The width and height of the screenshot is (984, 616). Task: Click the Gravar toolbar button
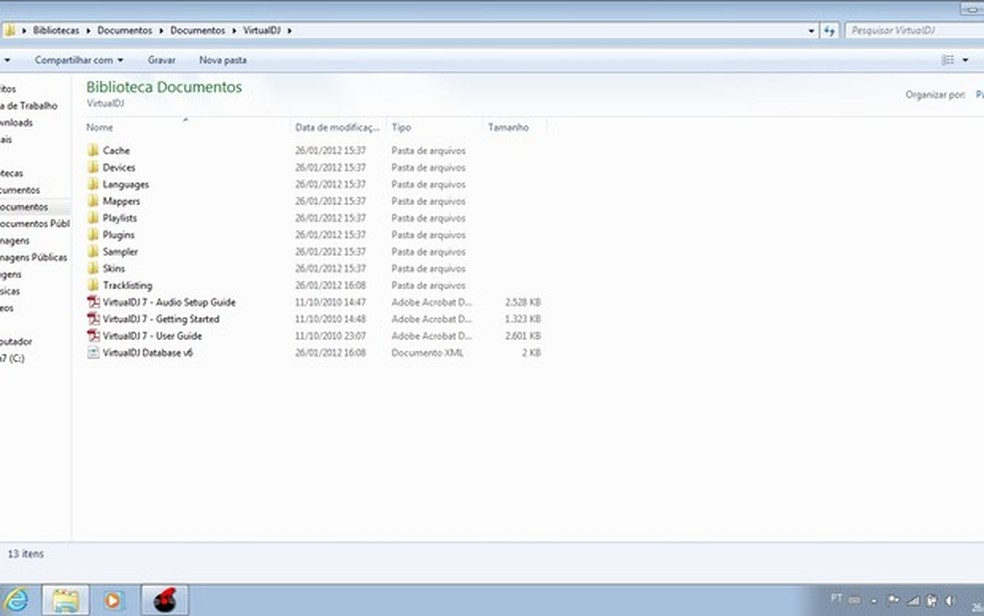click(161, 60)
